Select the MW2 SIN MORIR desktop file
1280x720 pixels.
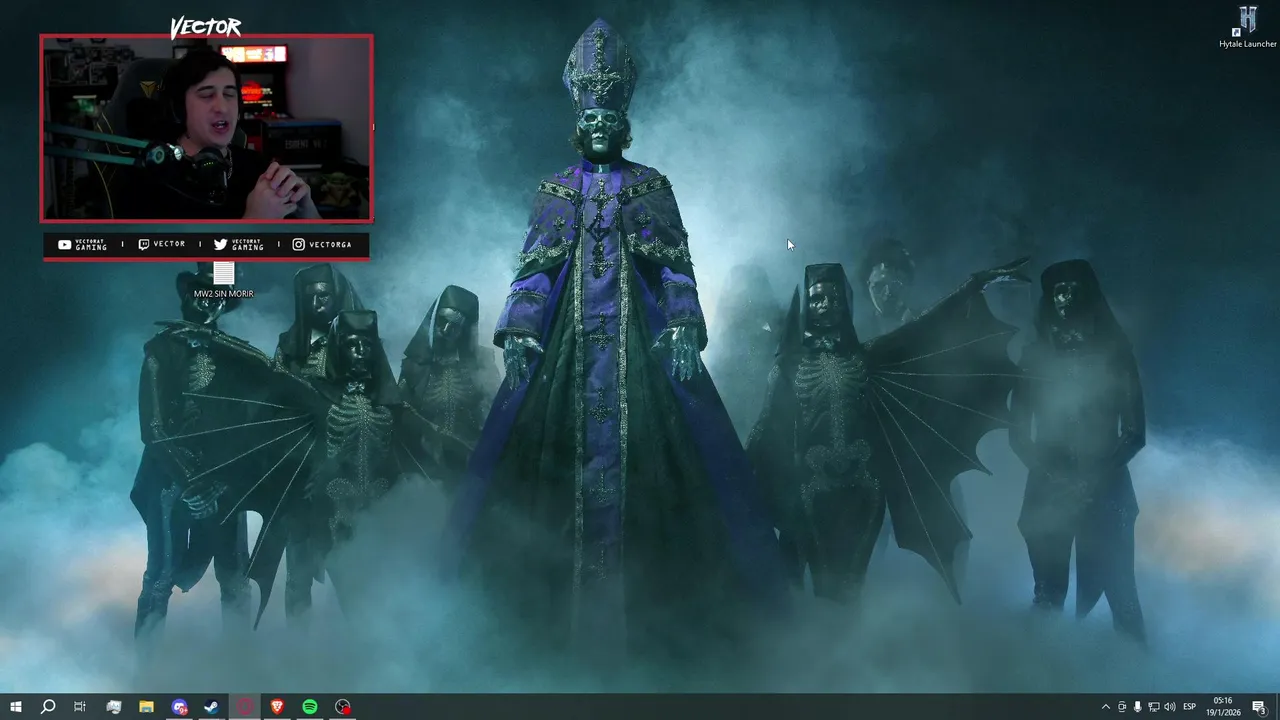(224, 281)
